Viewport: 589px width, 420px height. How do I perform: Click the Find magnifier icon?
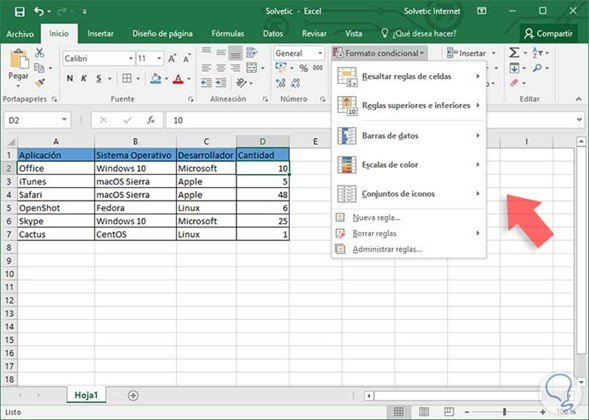(x=538, y=68)
